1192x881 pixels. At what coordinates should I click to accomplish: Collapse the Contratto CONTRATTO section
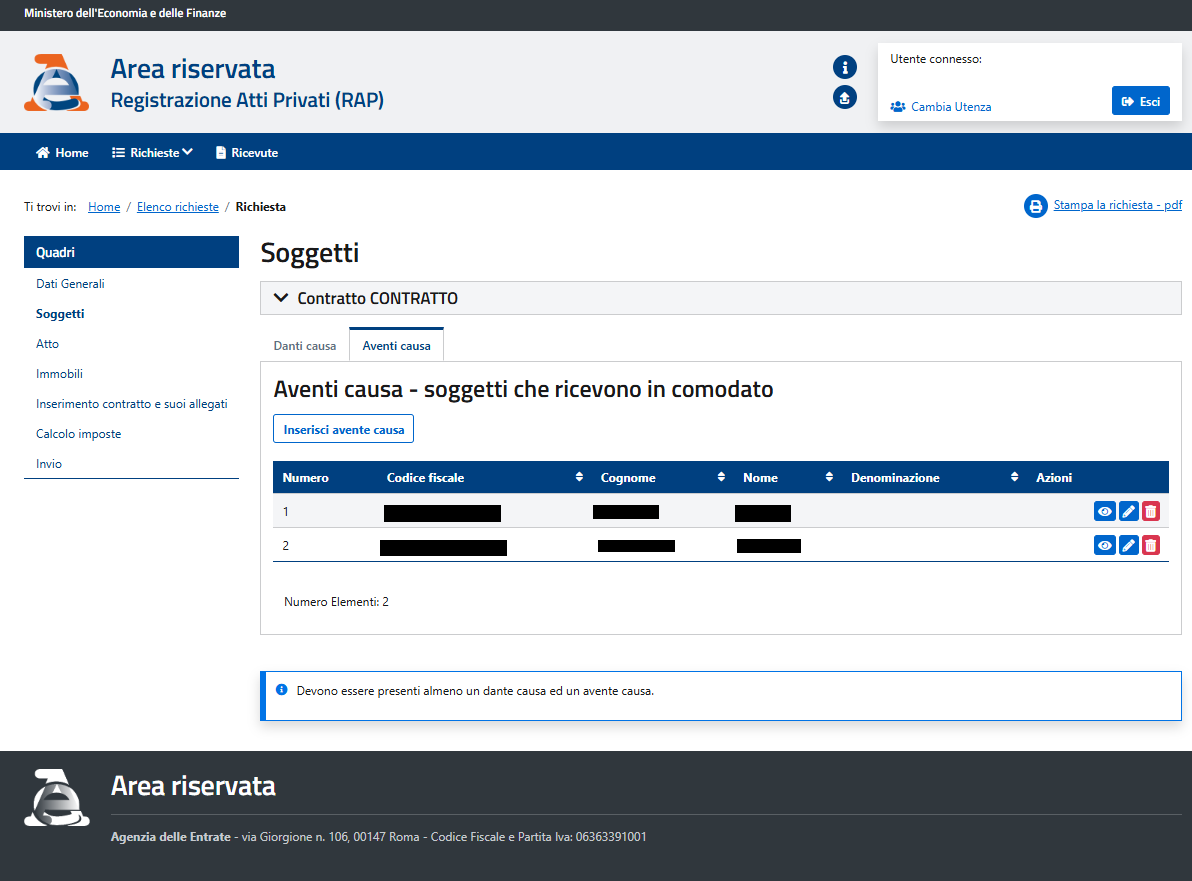pos(721,298)
